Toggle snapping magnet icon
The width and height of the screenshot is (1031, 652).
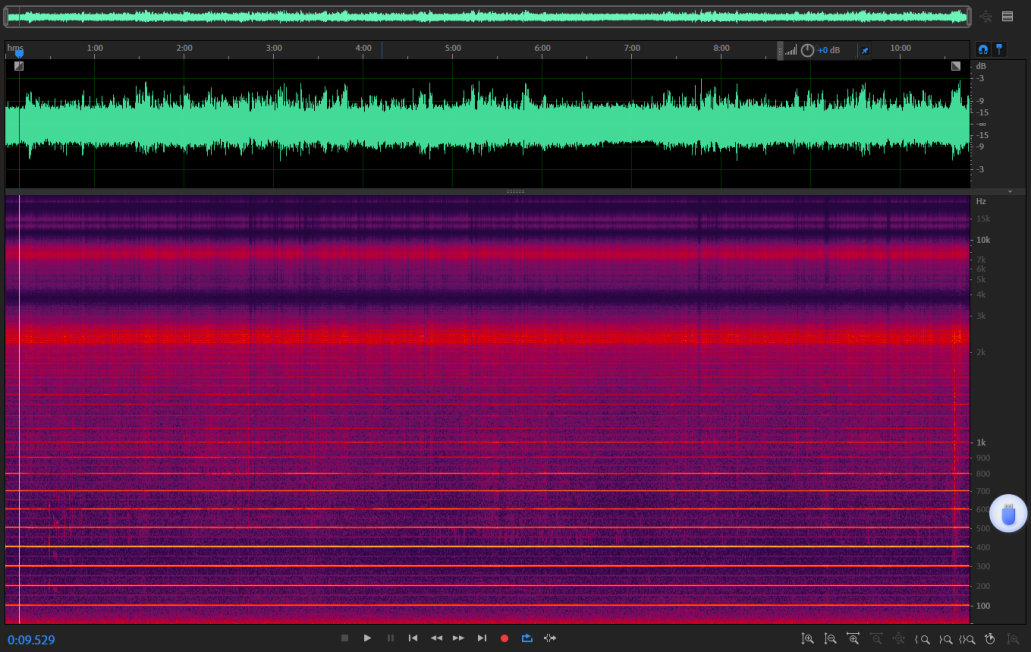tap(982, 49)
